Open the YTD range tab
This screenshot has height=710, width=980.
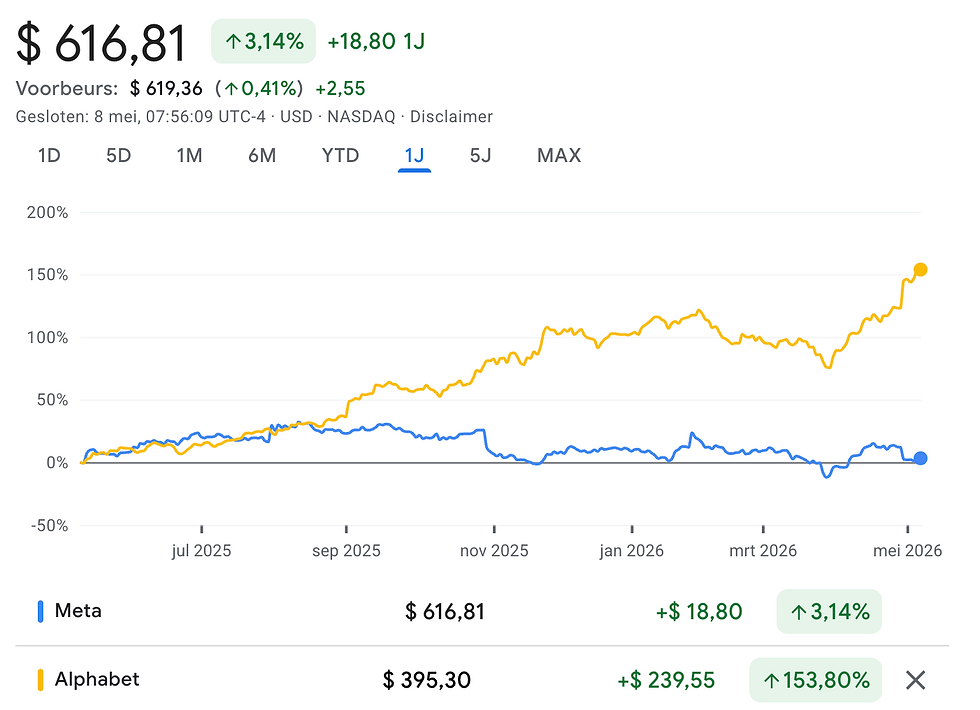pyautogui.click(x=340, y=155)
